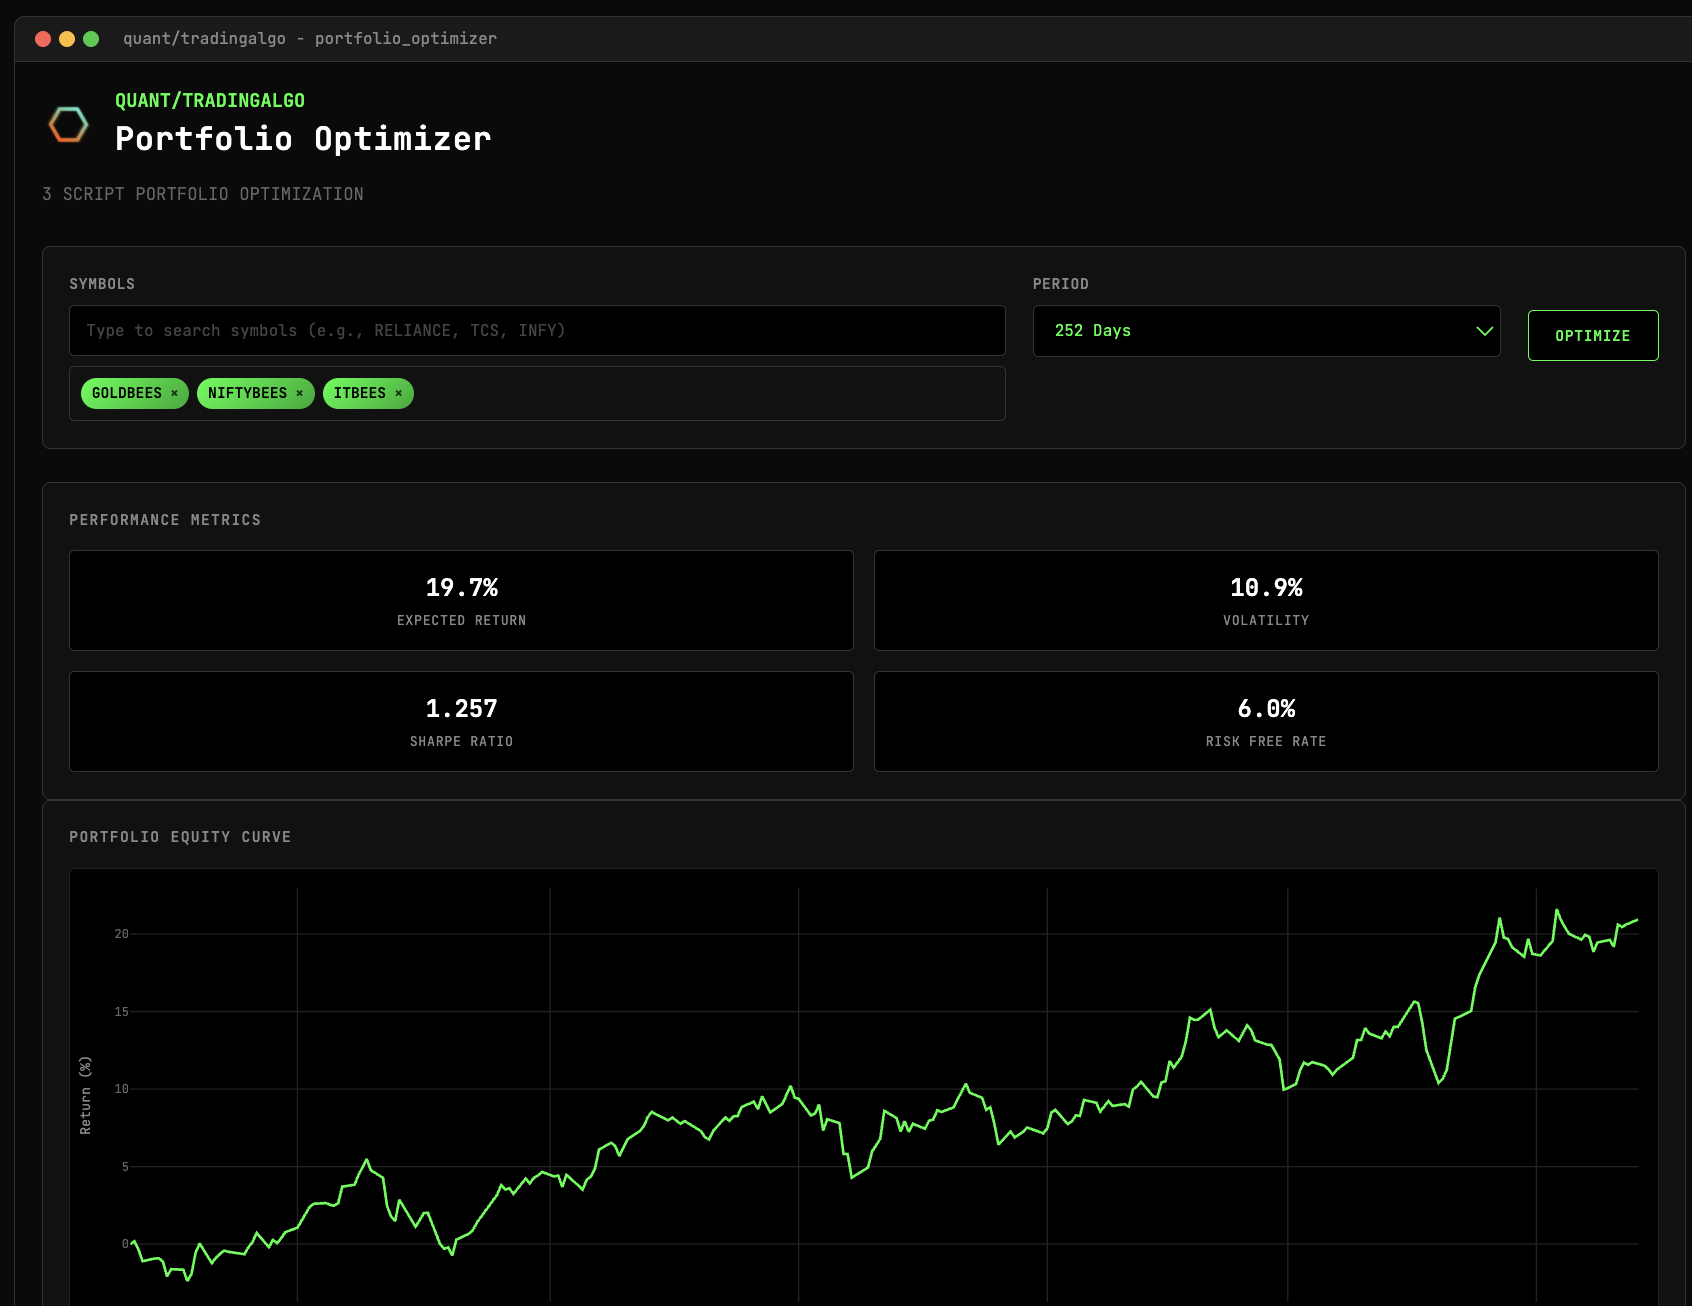Click the yellow minimize window dot

(67, 39)
